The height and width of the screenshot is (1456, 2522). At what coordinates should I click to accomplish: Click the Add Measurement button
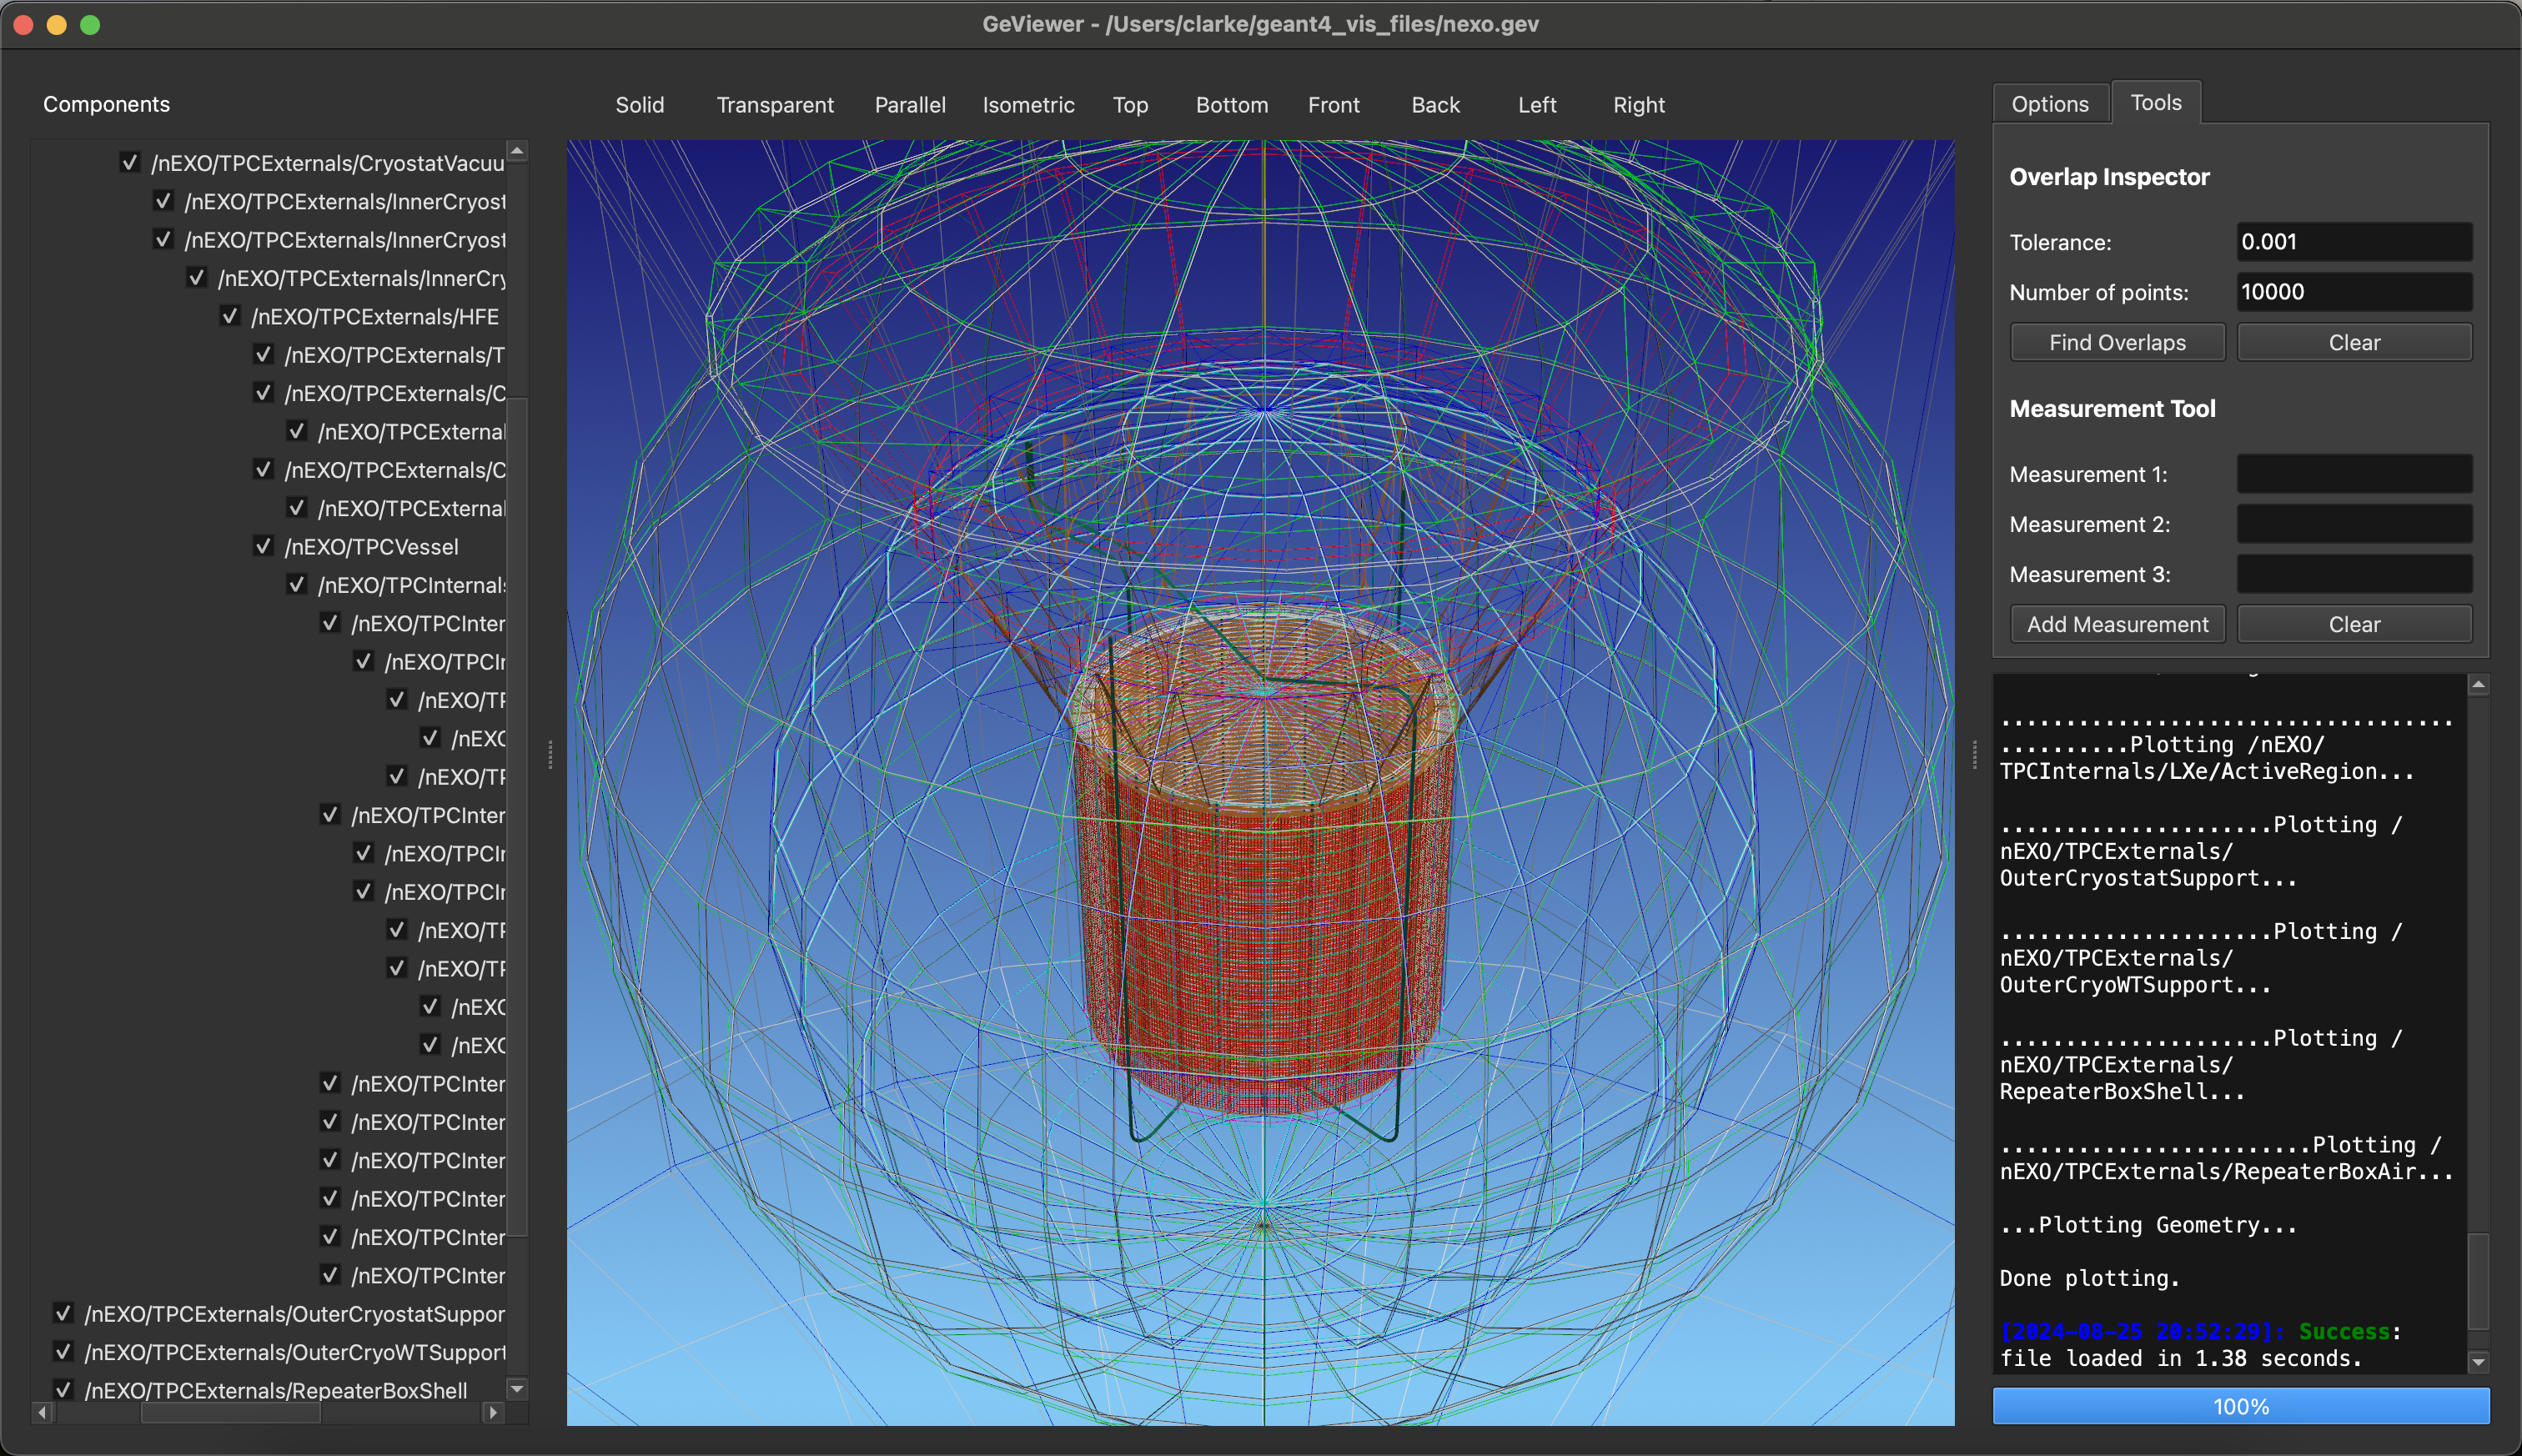pyautogui.click(x=2115, y=624)
